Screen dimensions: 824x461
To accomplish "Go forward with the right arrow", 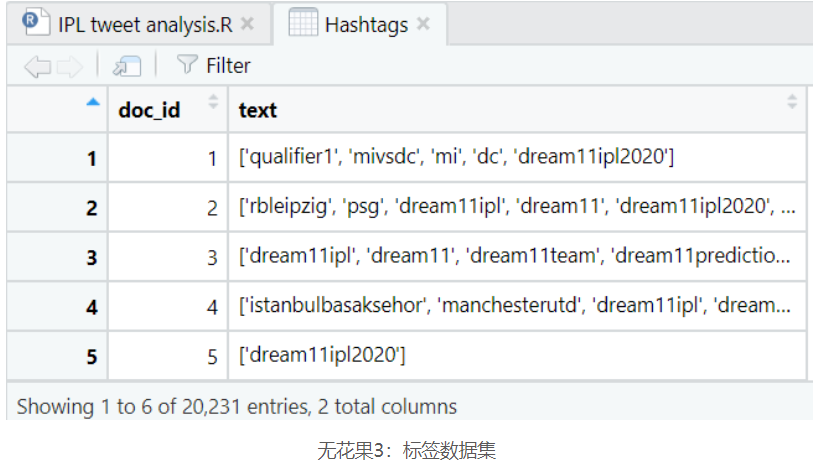I will (69, 66).
